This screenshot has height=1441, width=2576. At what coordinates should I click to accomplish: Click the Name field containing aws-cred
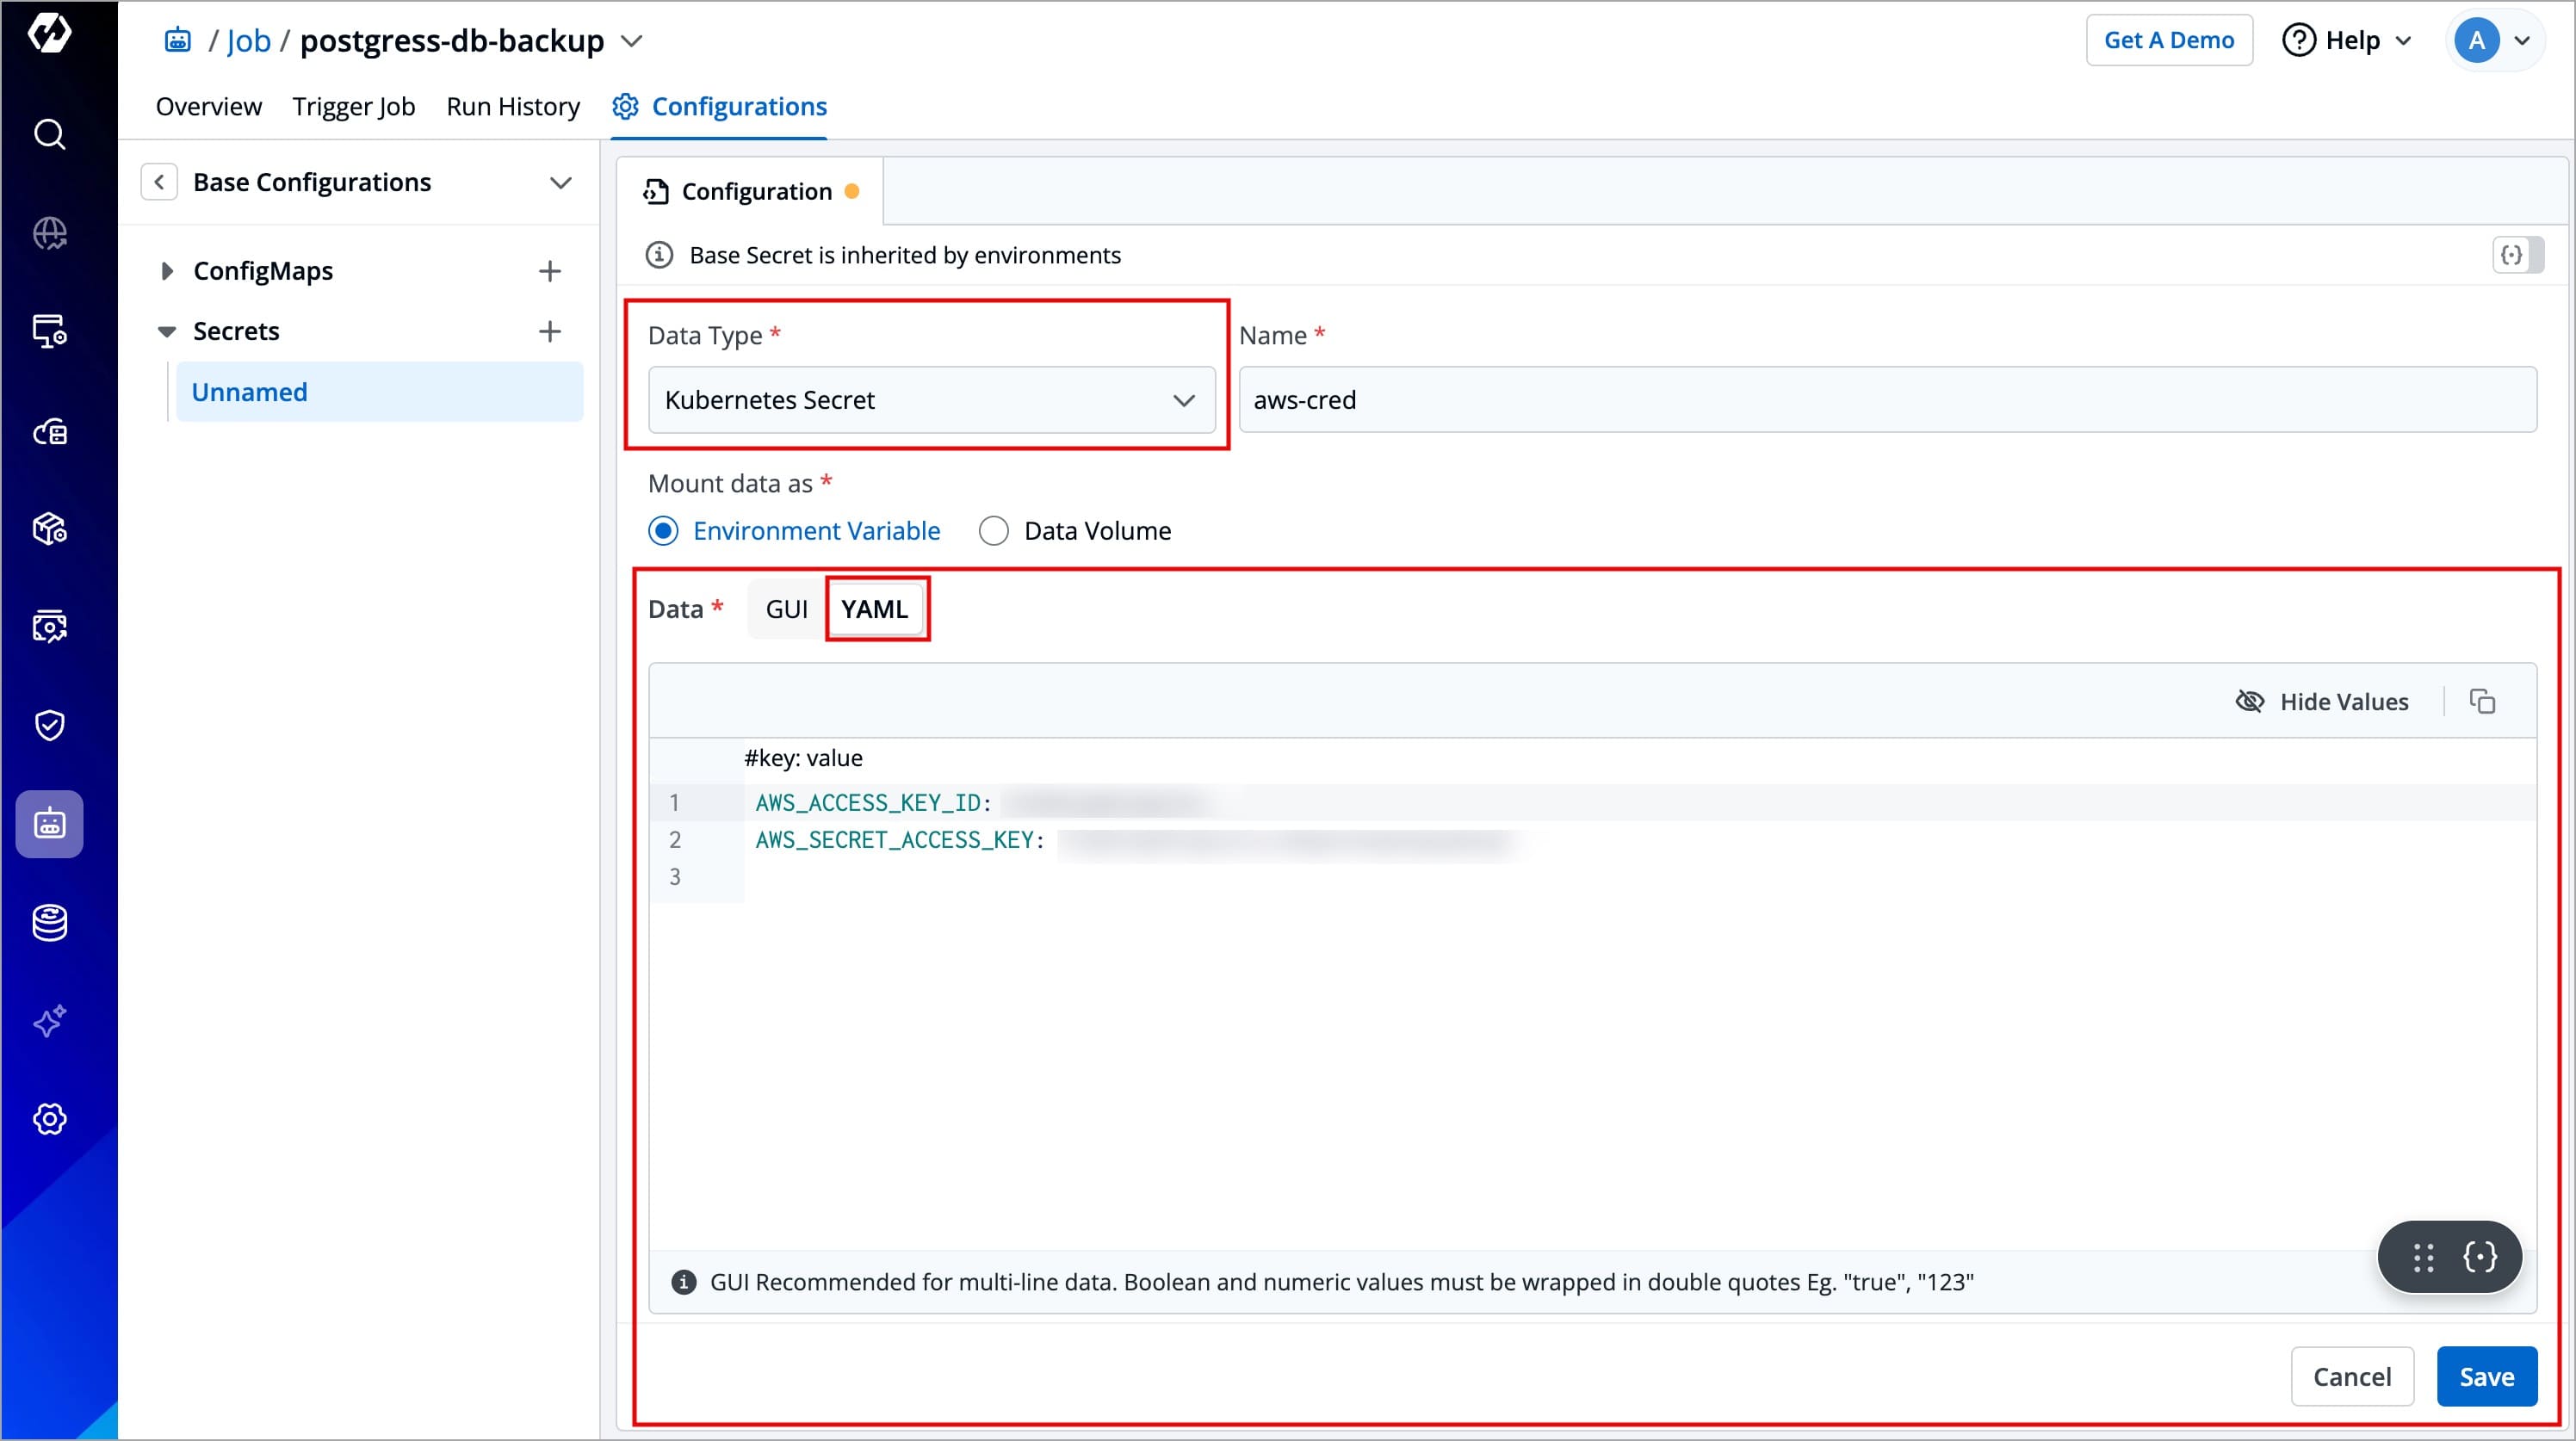point(1886,400)
